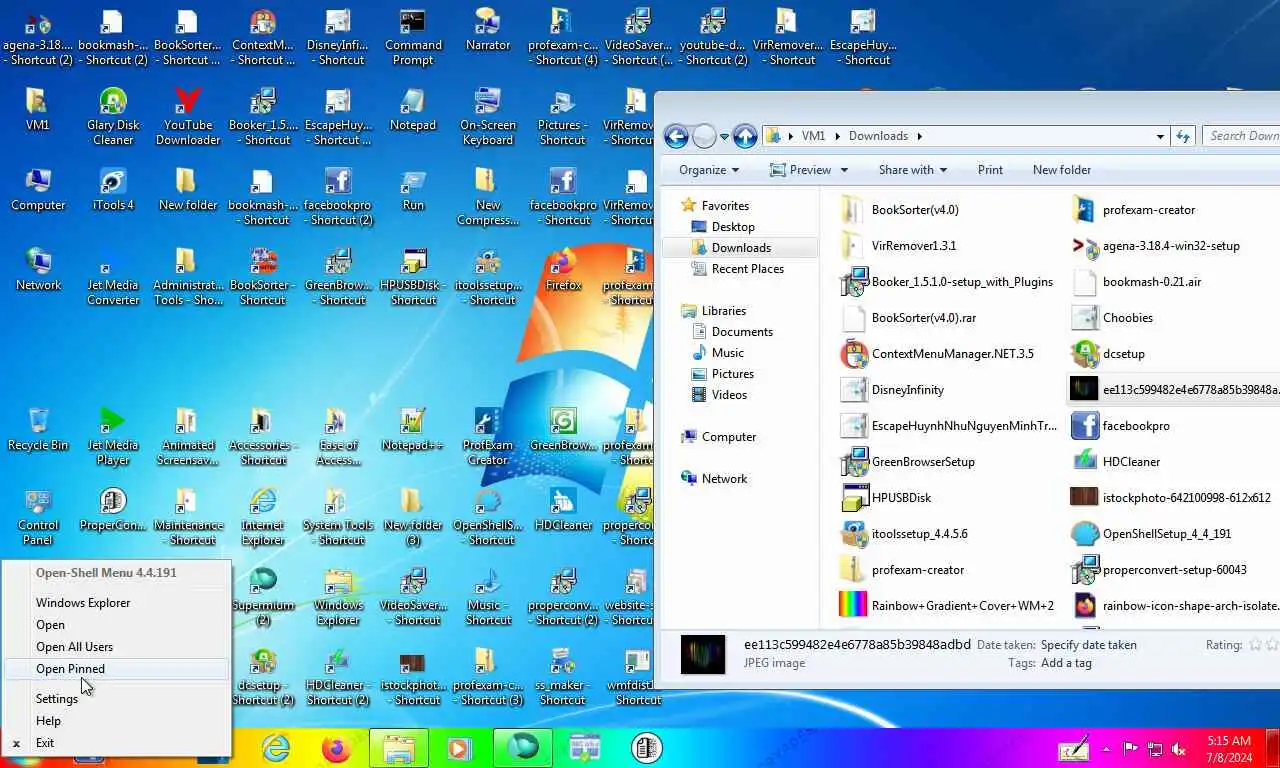1280x768 pixels.
Task: Choose Windows Explorer in Open-Shell menu
Action: tap(117, 603)
